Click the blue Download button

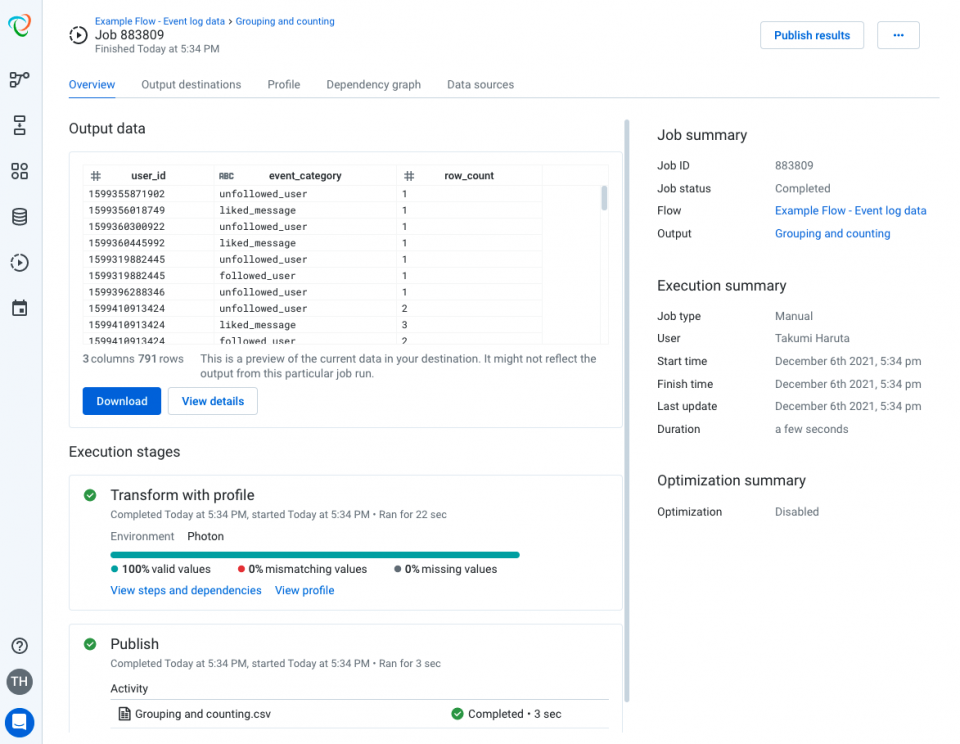pyautogui.click(x=122, y=401)
